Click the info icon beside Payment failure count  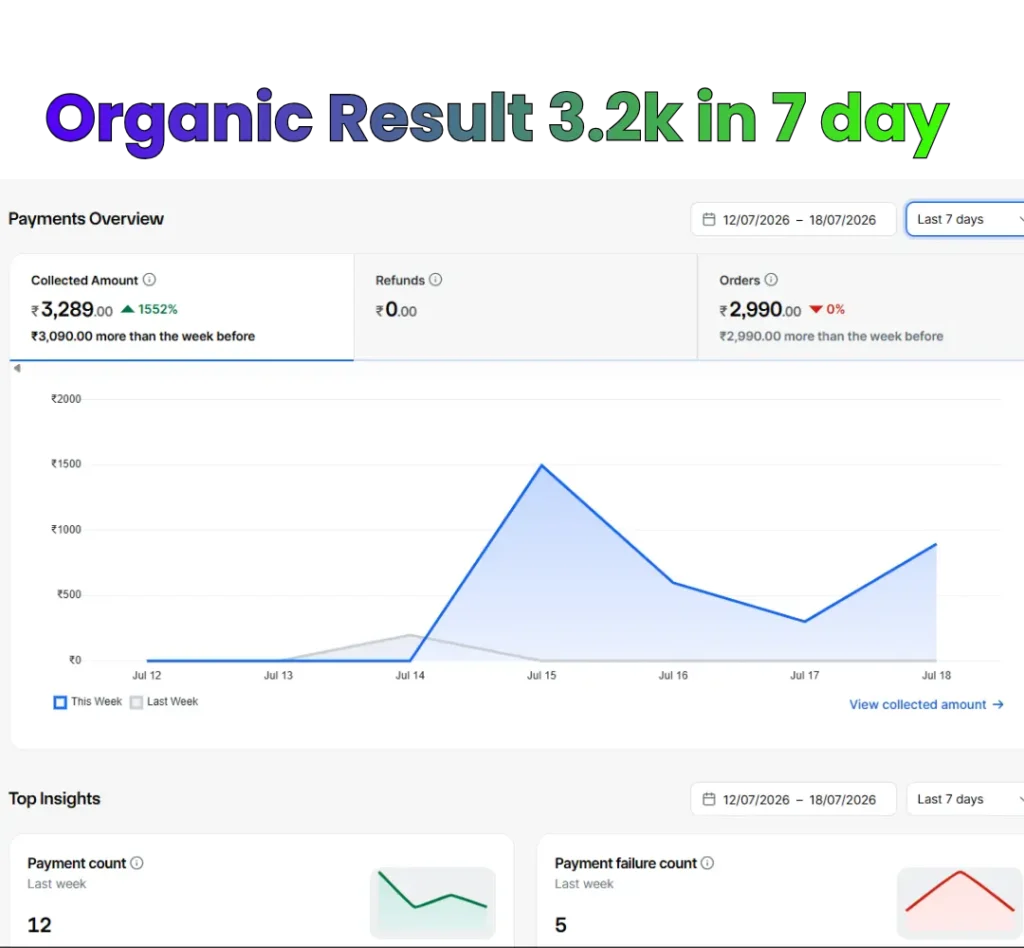pos(707,863)
